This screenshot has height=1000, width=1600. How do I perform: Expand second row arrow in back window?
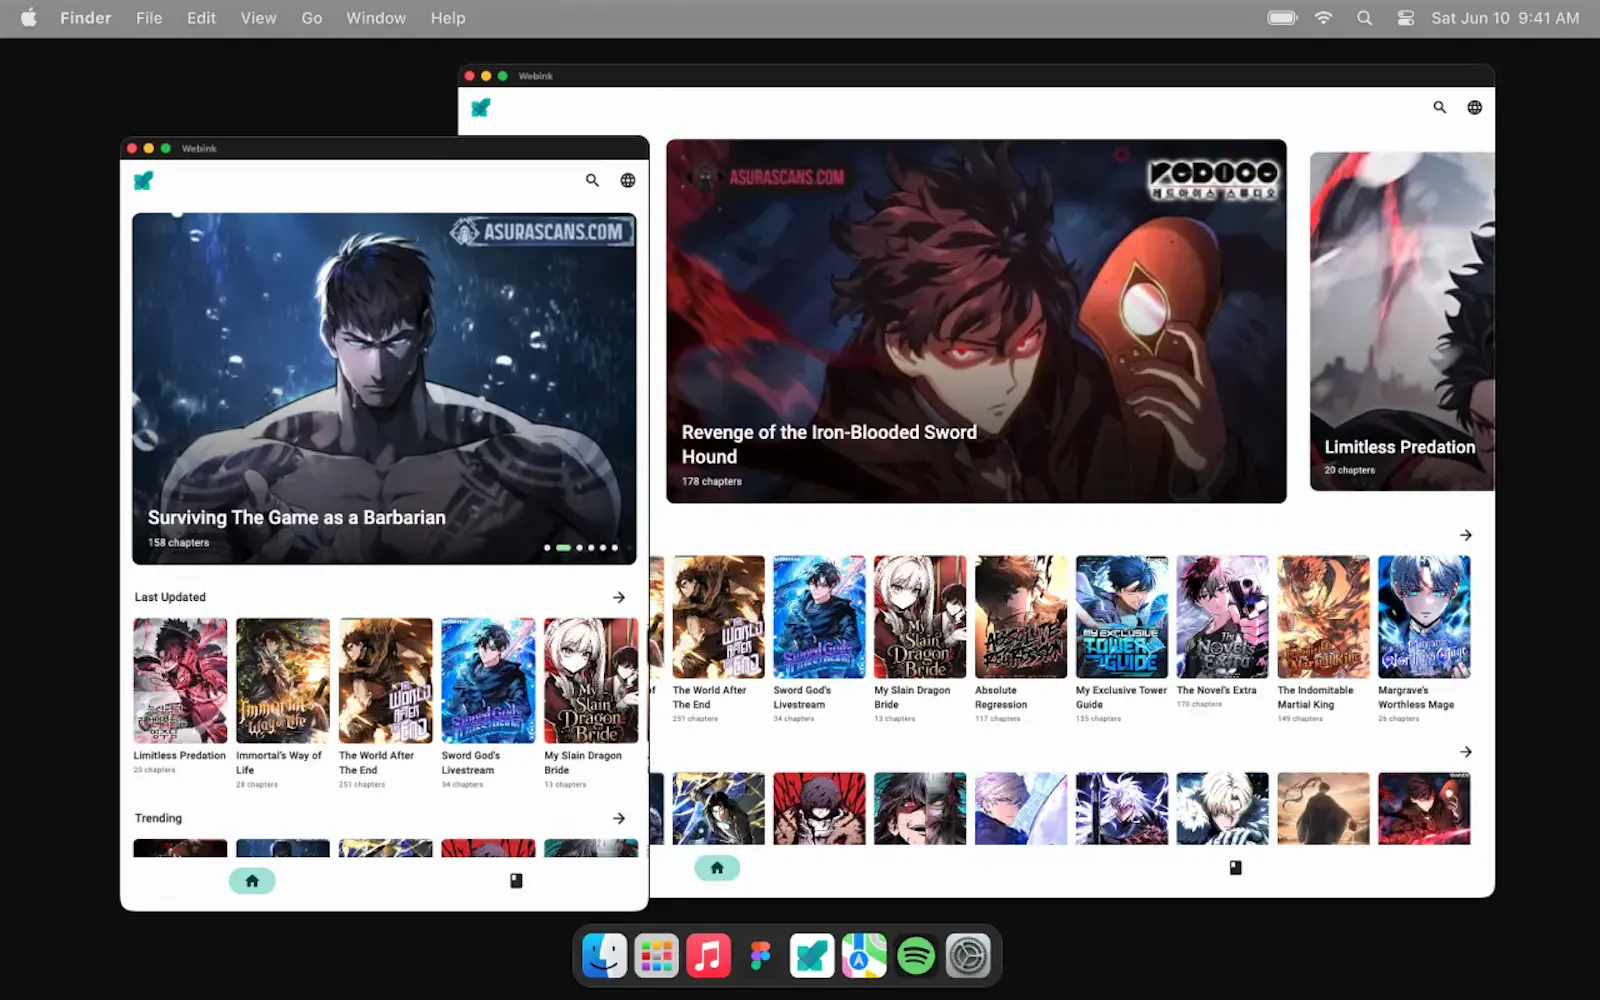pyautogui.click(x=1466, y=752)
